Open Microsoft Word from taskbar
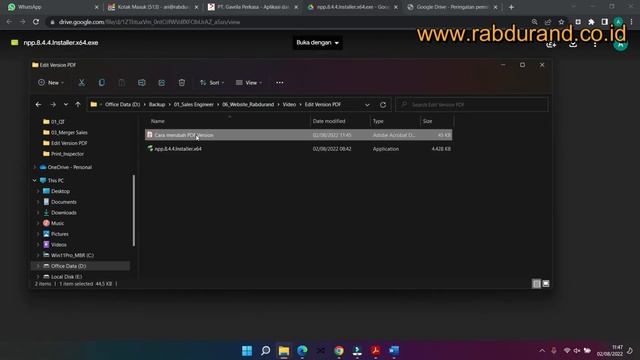The image size is (640, 360). coord(394,351)
